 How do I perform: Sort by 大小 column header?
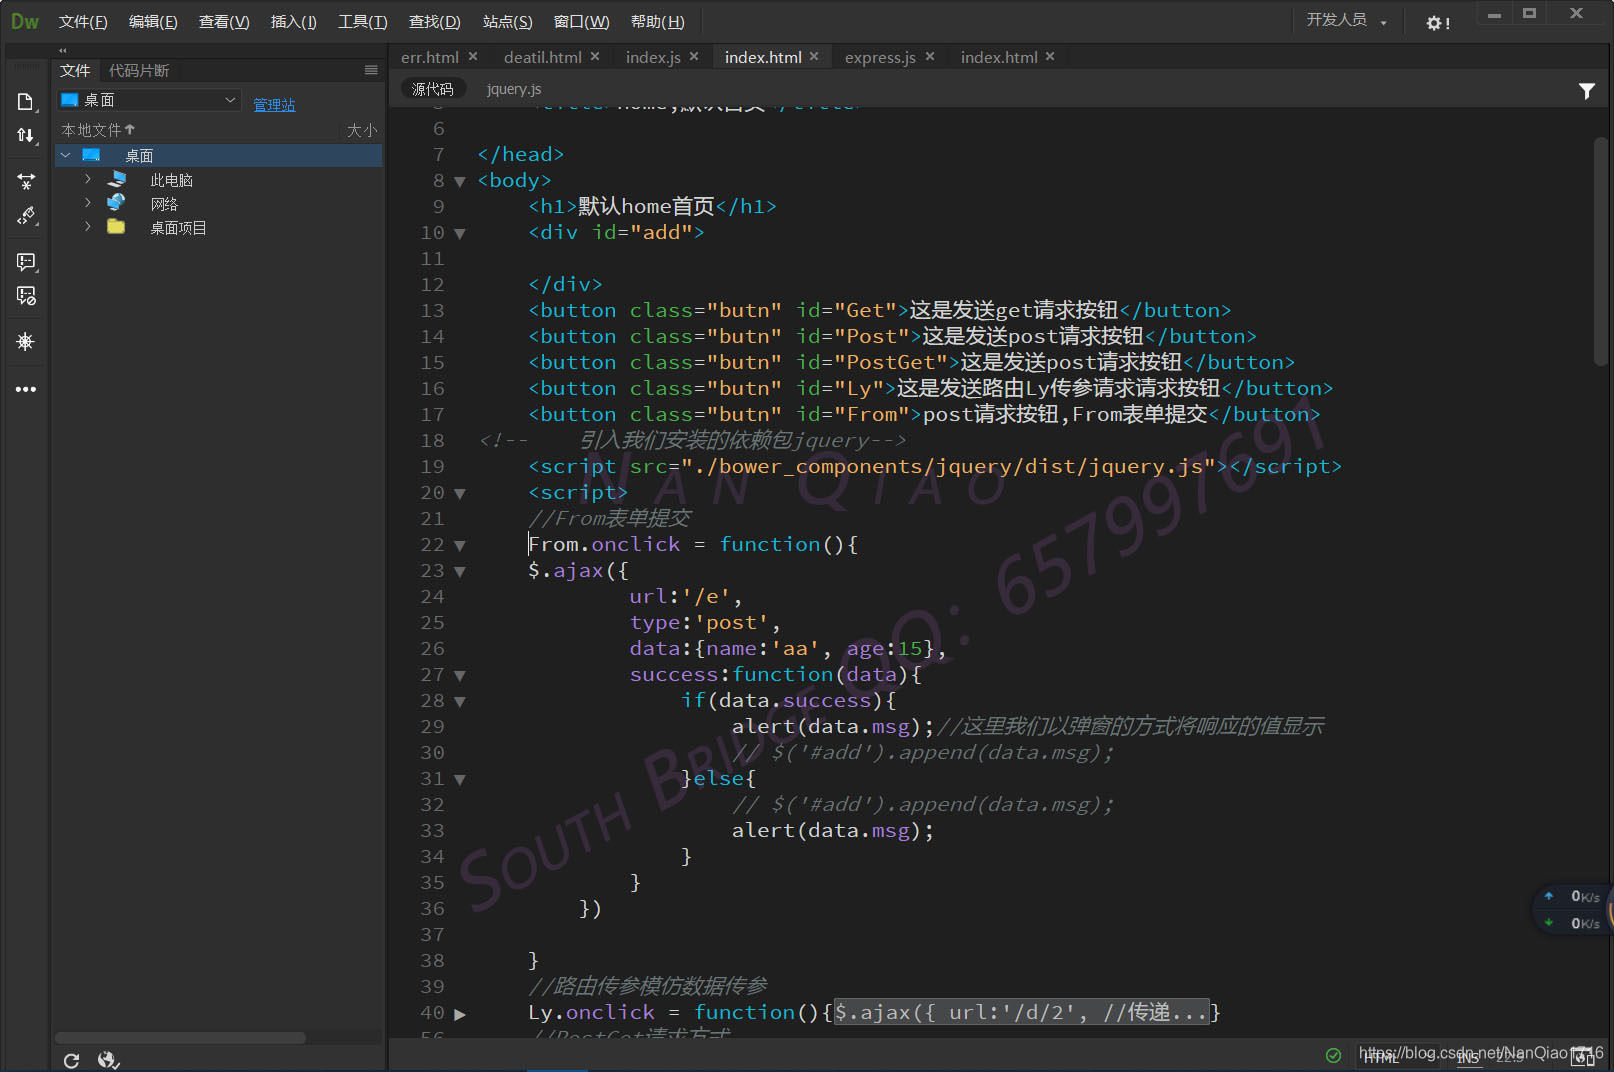click(362, 130)
